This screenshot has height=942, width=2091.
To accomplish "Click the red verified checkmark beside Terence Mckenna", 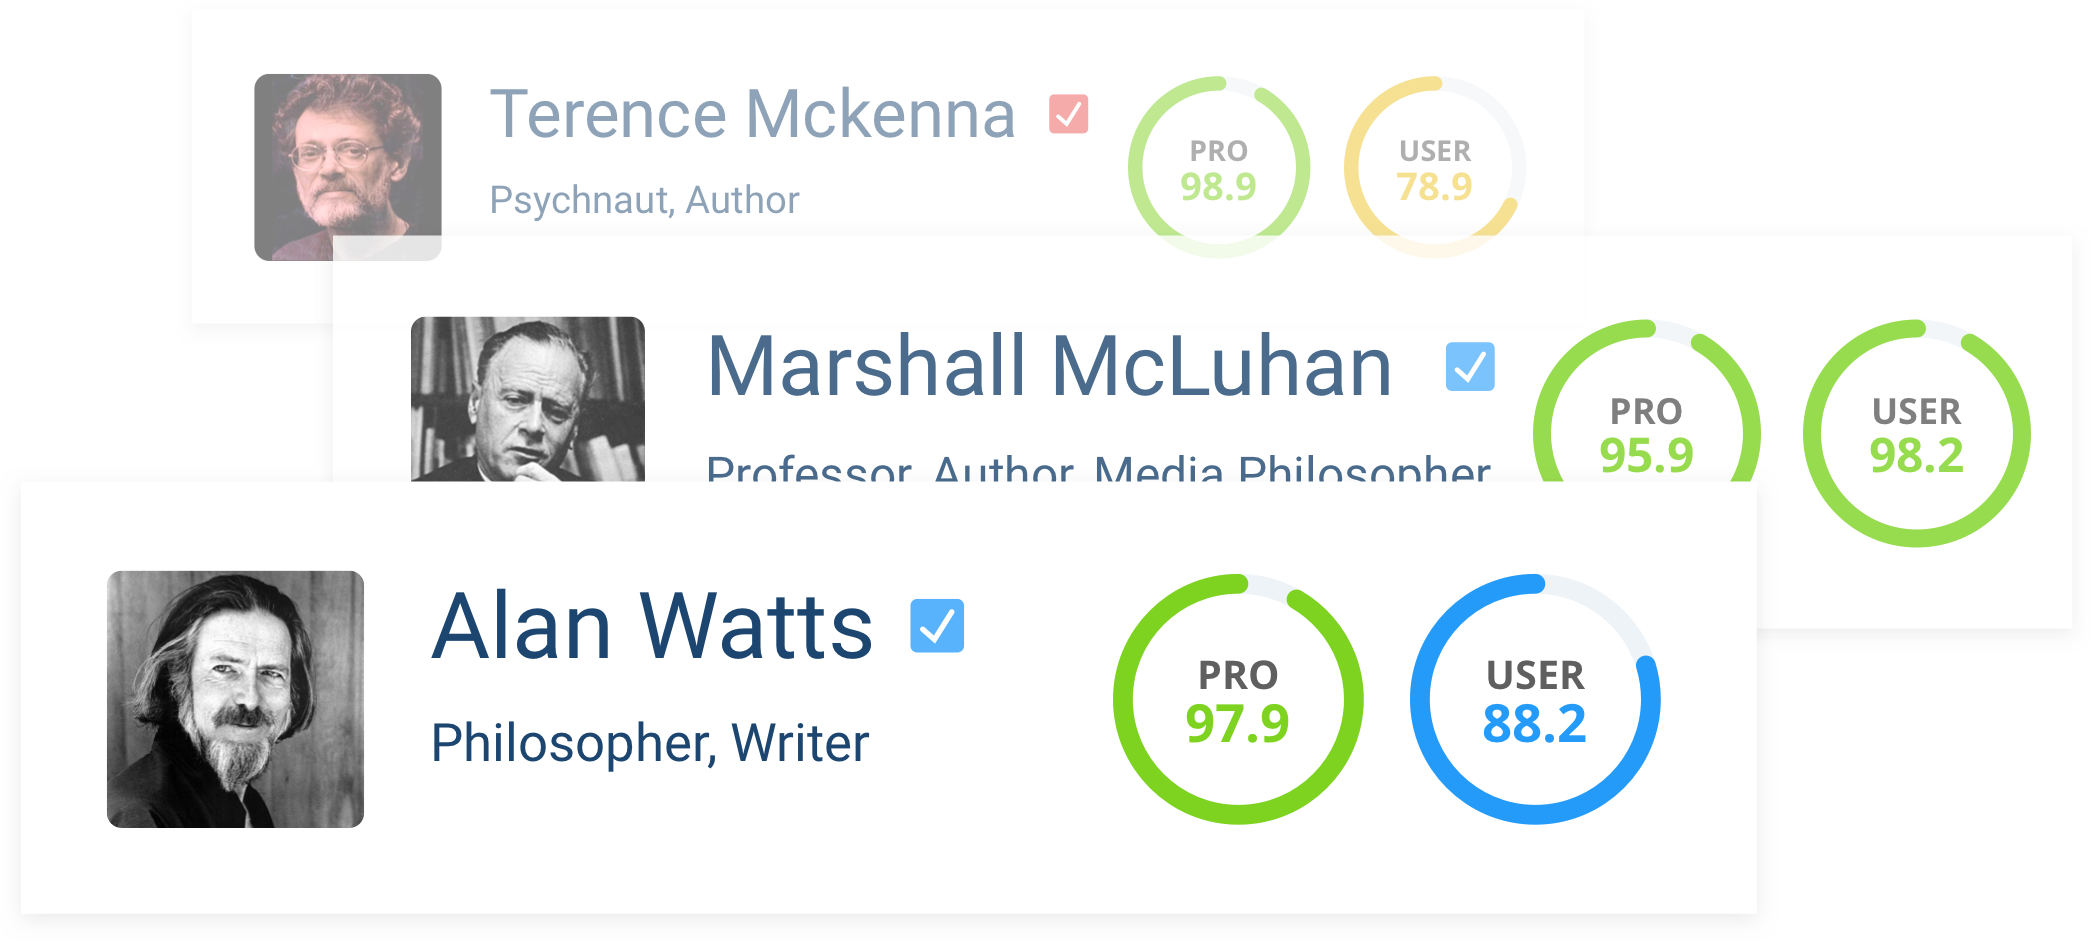I will pyautogui.click(x=1068, y=114).
